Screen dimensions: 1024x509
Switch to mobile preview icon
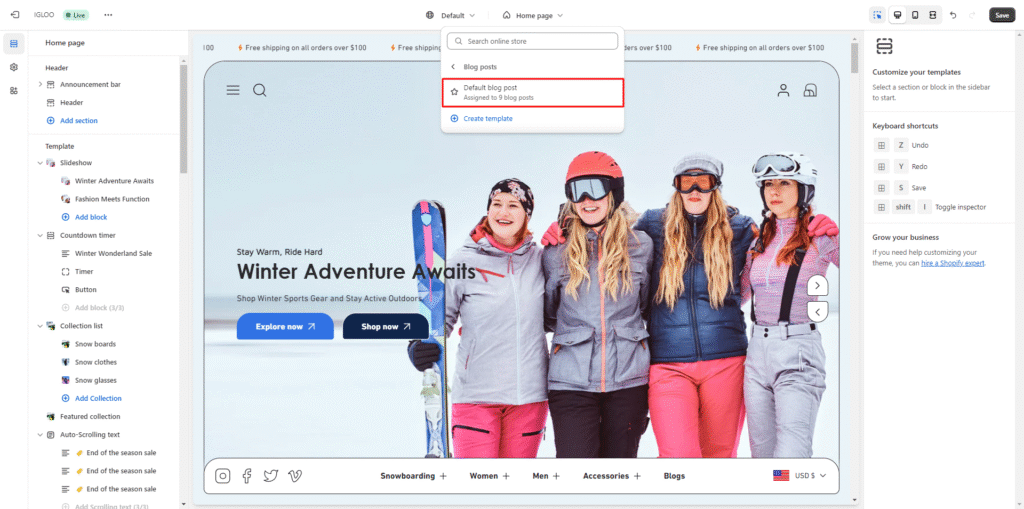coord(915,15)
